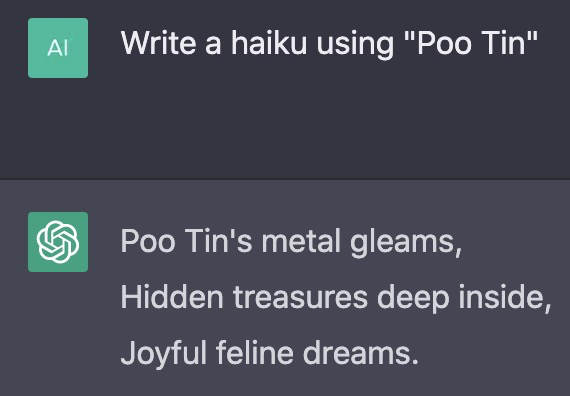
Task: Click the word haiku in the prompt
Action: tap(269, 43)
